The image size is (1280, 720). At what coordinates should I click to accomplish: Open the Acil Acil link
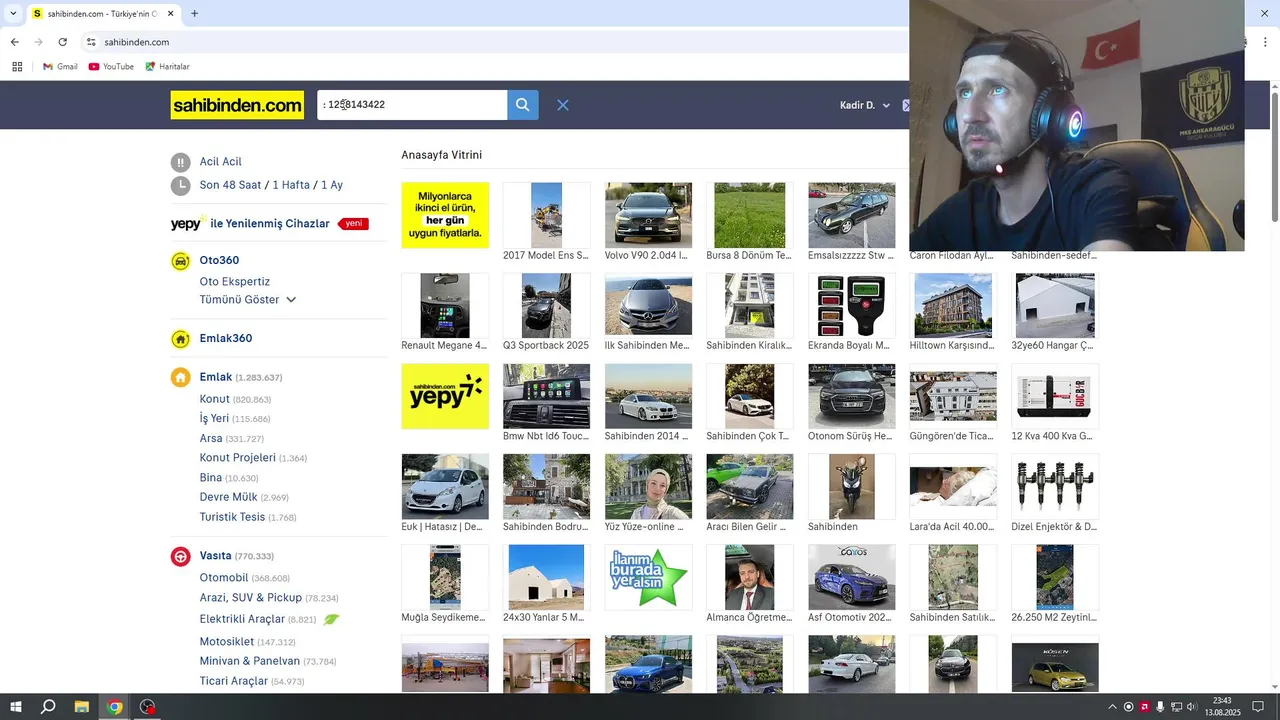[x=220, y=162]
